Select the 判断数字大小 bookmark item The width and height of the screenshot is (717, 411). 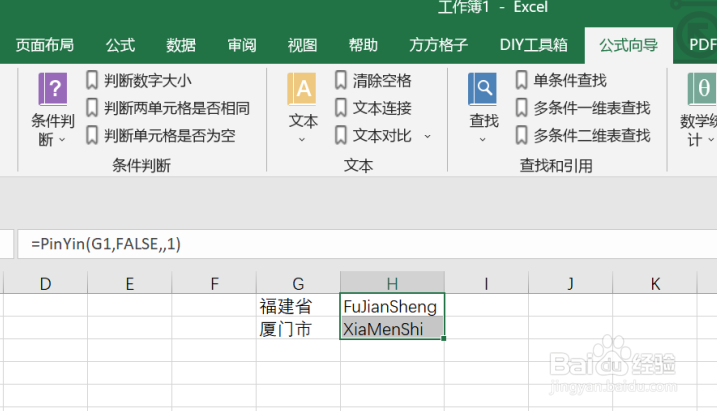coord(139,80)
